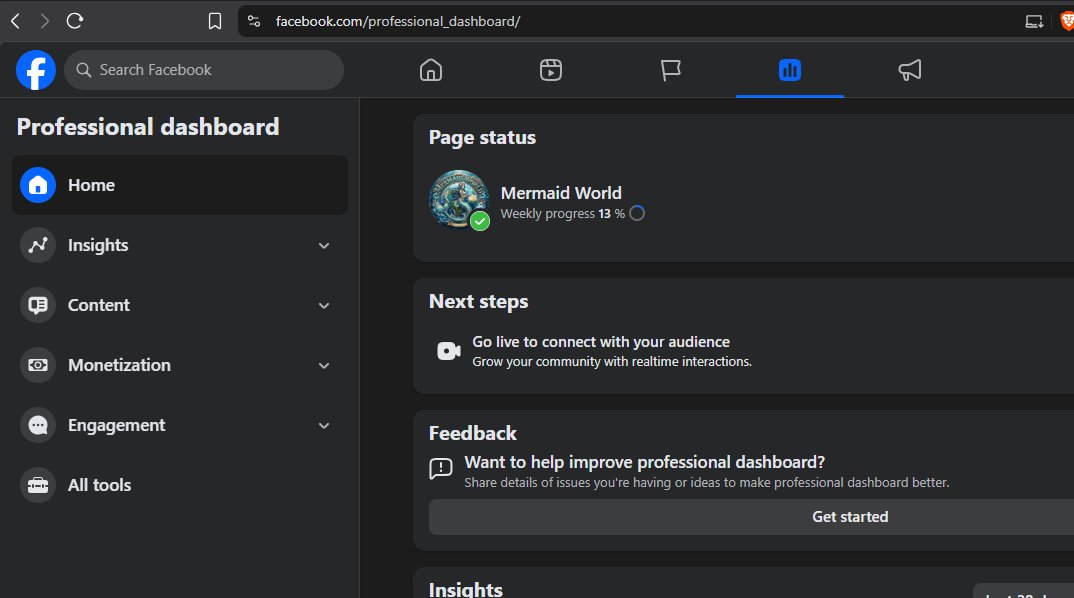Click the Monetization sidebar icon
Viewport: 1074px width, 598px height.
click(38, 365)
